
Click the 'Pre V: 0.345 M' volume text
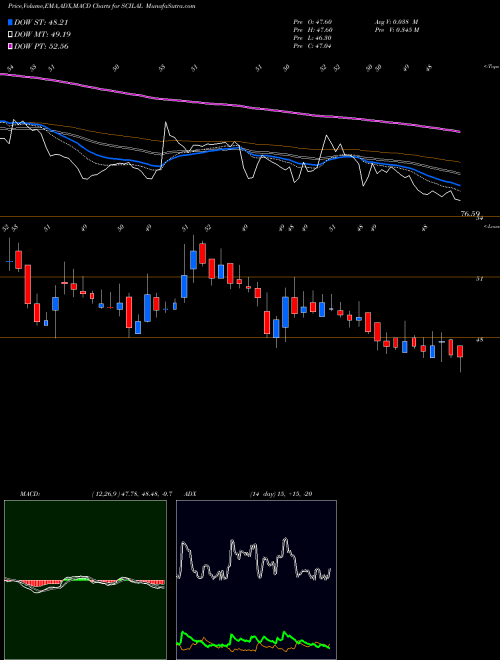(x=396, y=30)
